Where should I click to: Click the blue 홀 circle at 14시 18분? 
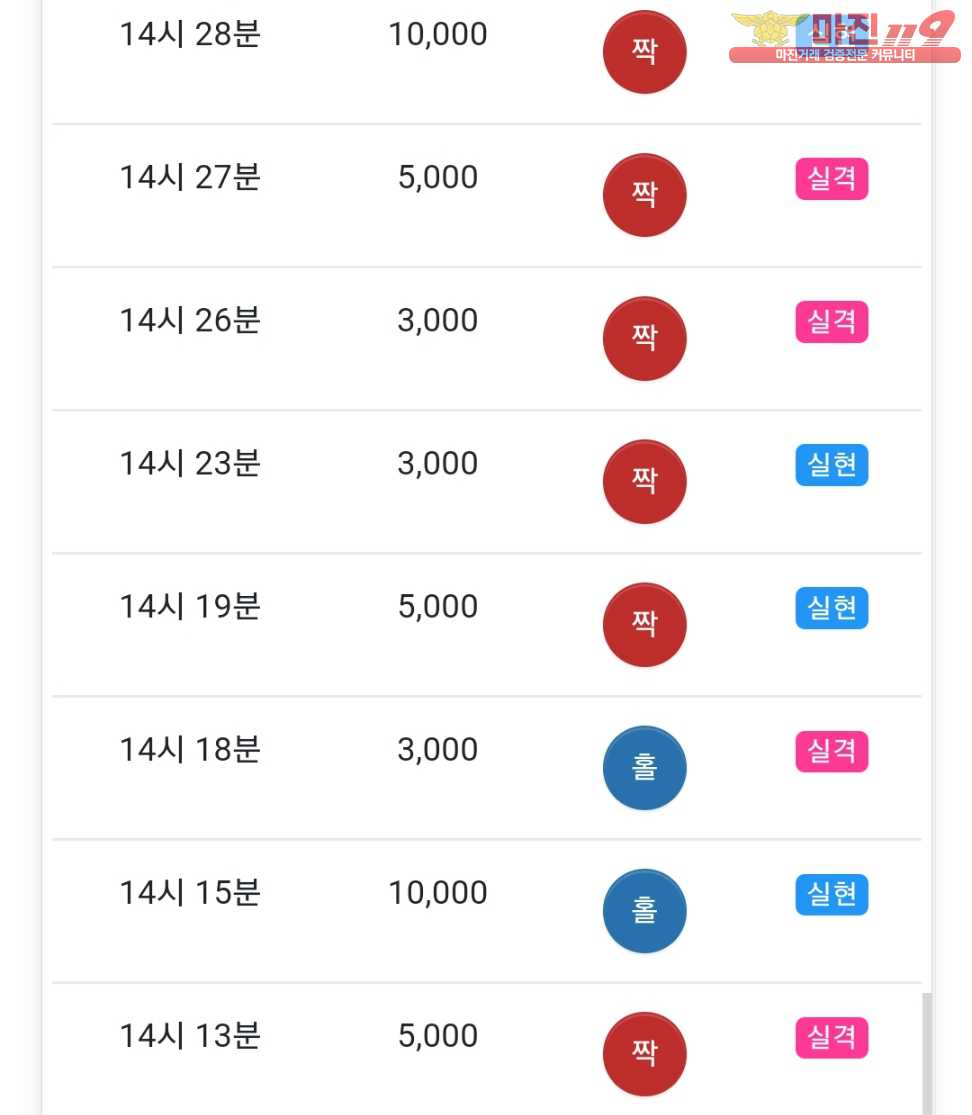point(645,768)
